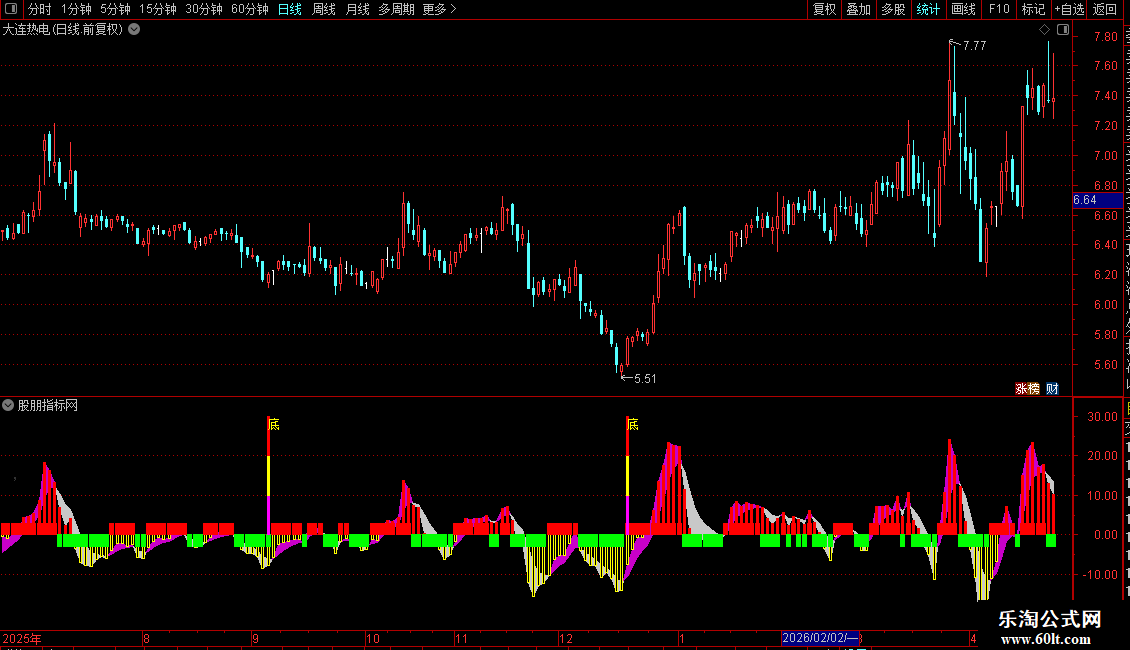Screen dimensions: 1130x650
Task: Select the 30分钟 period tab
Action: click(203, 9)
